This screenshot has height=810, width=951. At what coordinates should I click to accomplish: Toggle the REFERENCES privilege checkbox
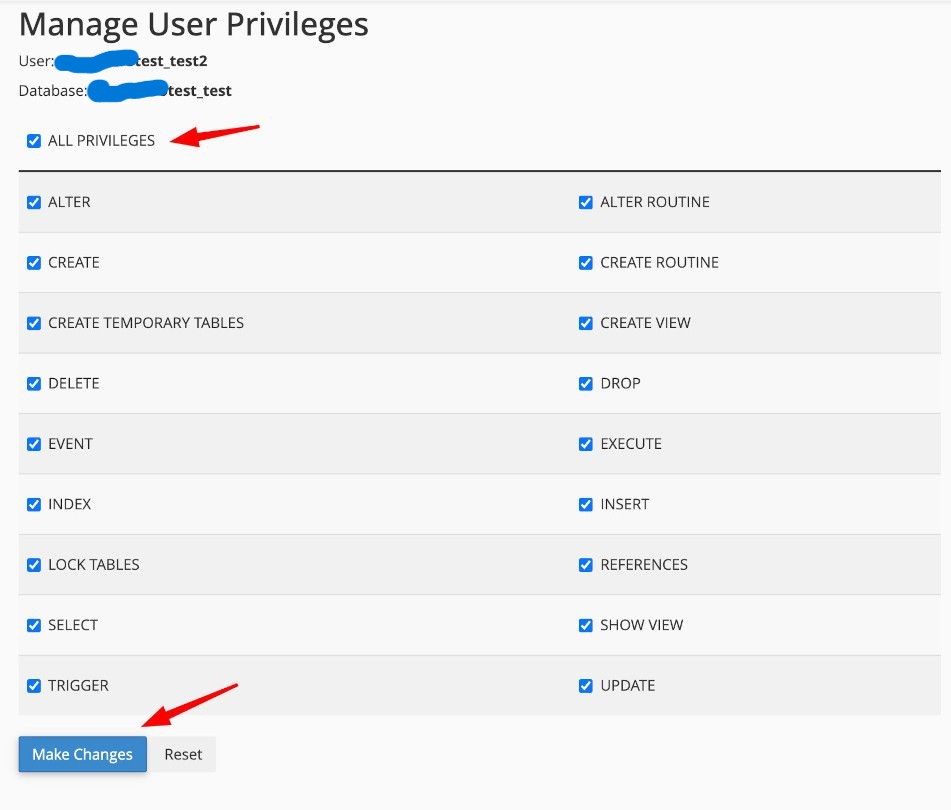pos(586,565)
